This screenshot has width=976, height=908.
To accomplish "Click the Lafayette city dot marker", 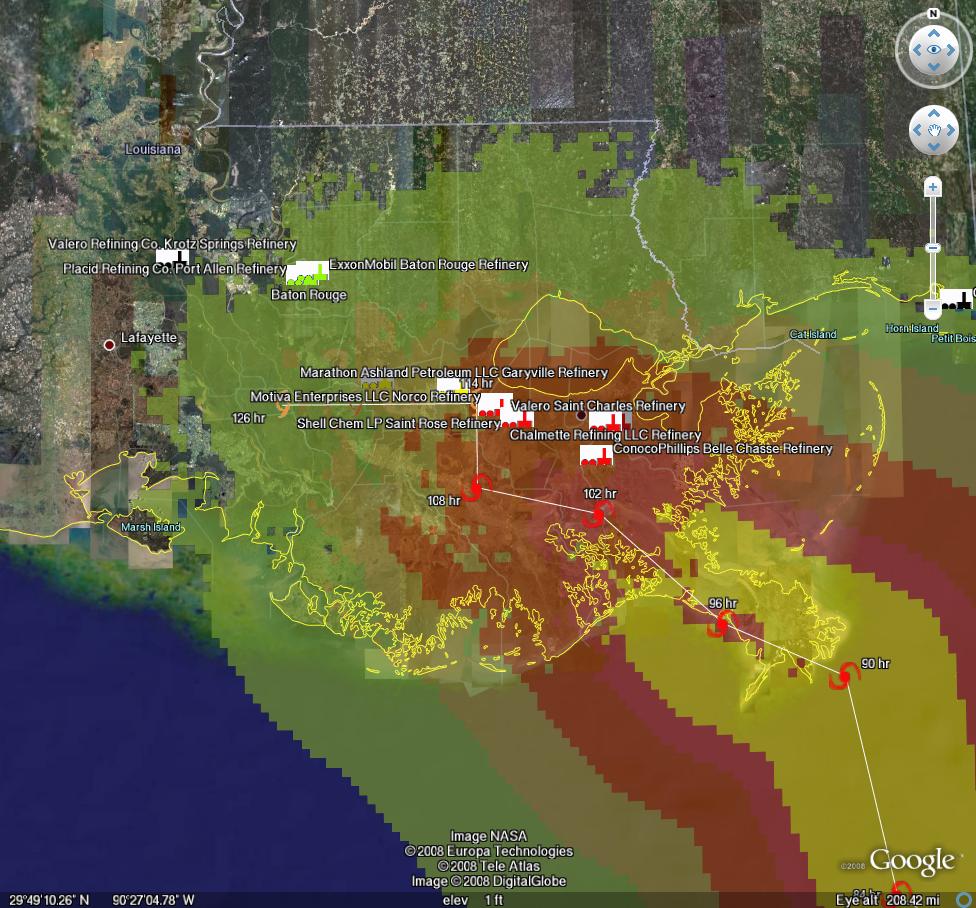I will (x=110, y=344).
